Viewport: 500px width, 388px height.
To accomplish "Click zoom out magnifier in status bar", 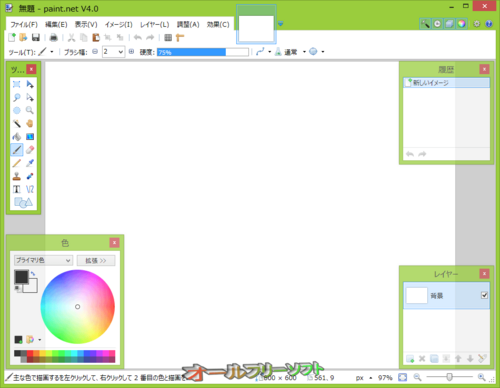I will pos(417,377).
